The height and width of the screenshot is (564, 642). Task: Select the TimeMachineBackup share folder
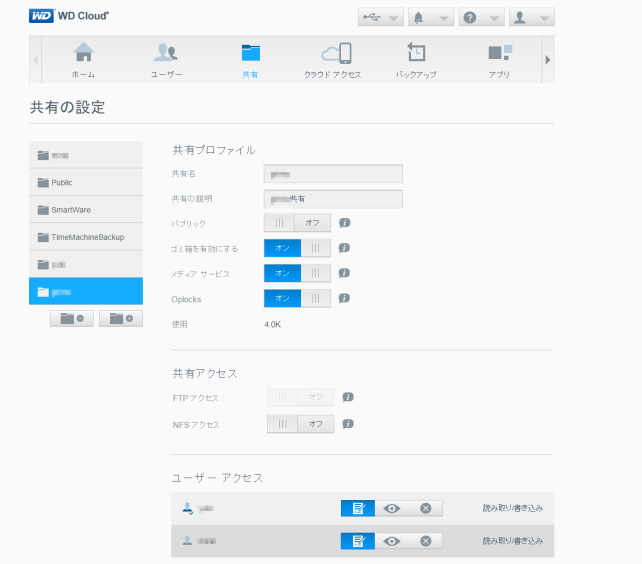click(86, 237)
